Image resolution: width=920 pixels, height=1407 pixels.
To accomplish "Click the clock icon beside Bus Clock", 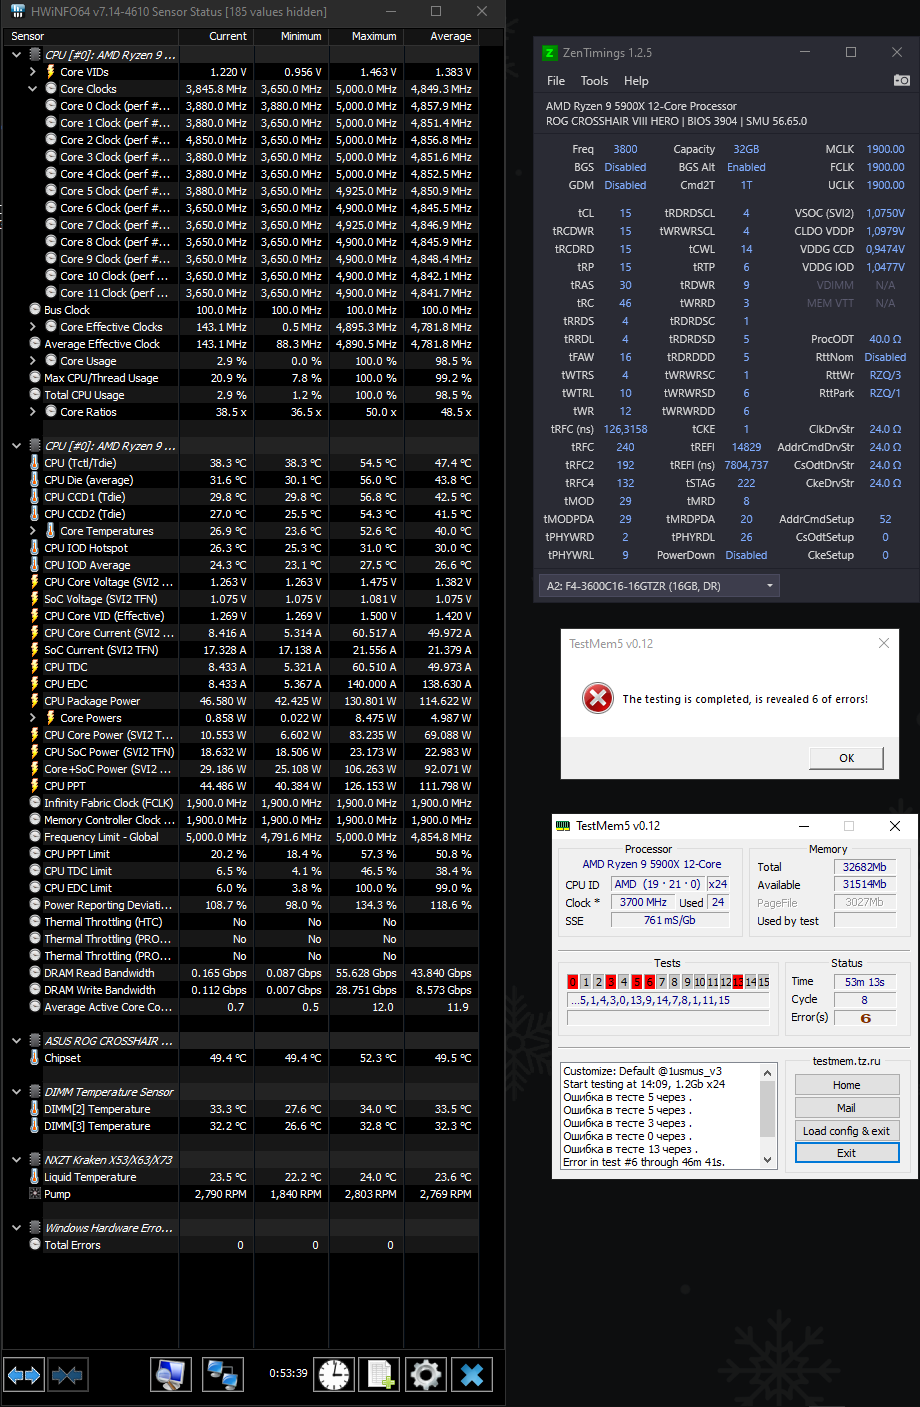I will [35, 310].
